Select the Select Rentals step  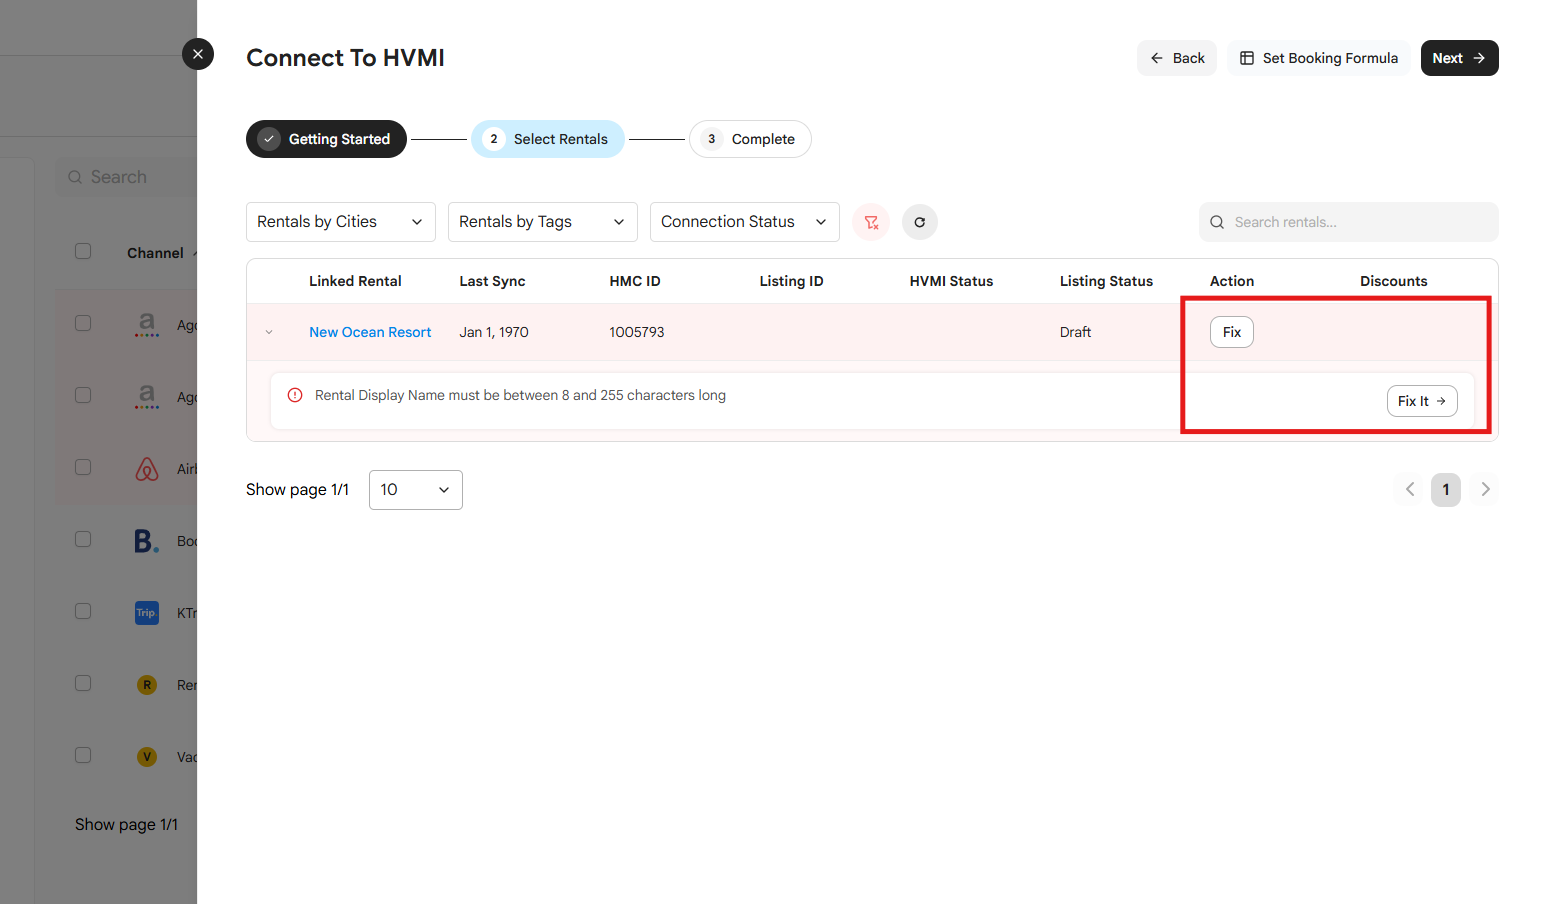point(548,139)
